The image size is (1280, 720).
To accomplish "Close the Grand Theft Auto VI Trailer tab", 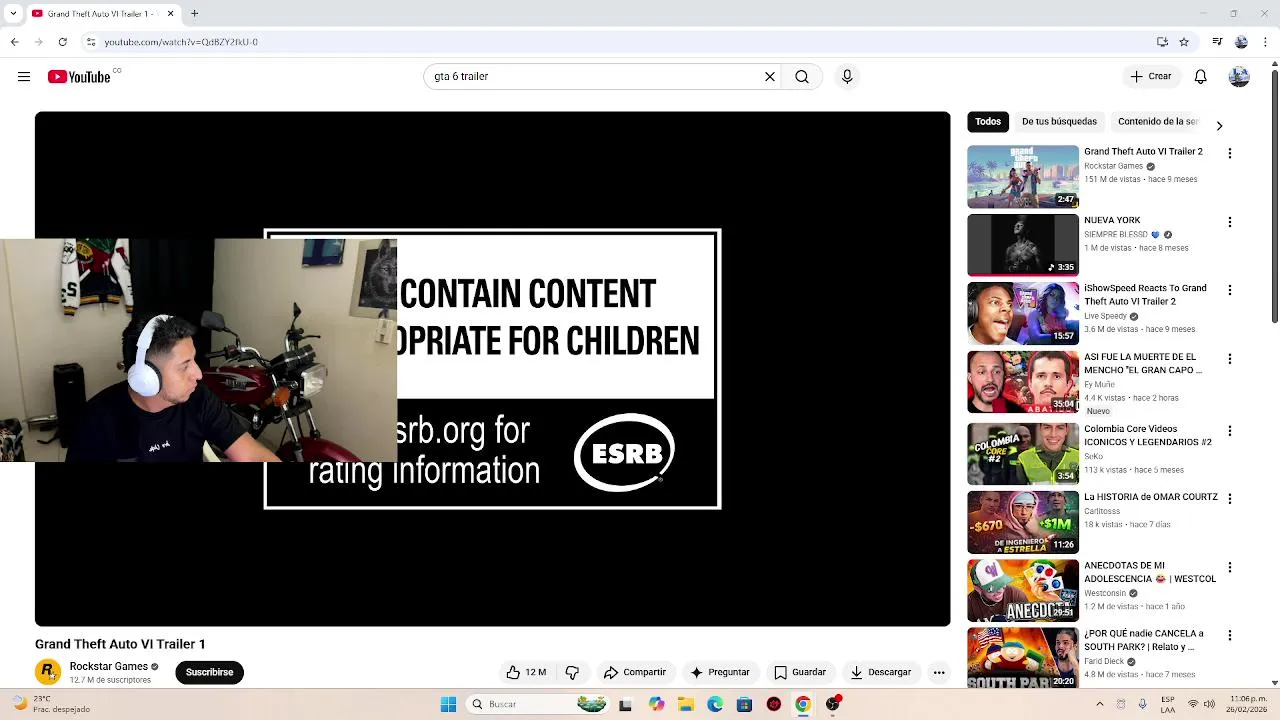I will pos(170,14).
